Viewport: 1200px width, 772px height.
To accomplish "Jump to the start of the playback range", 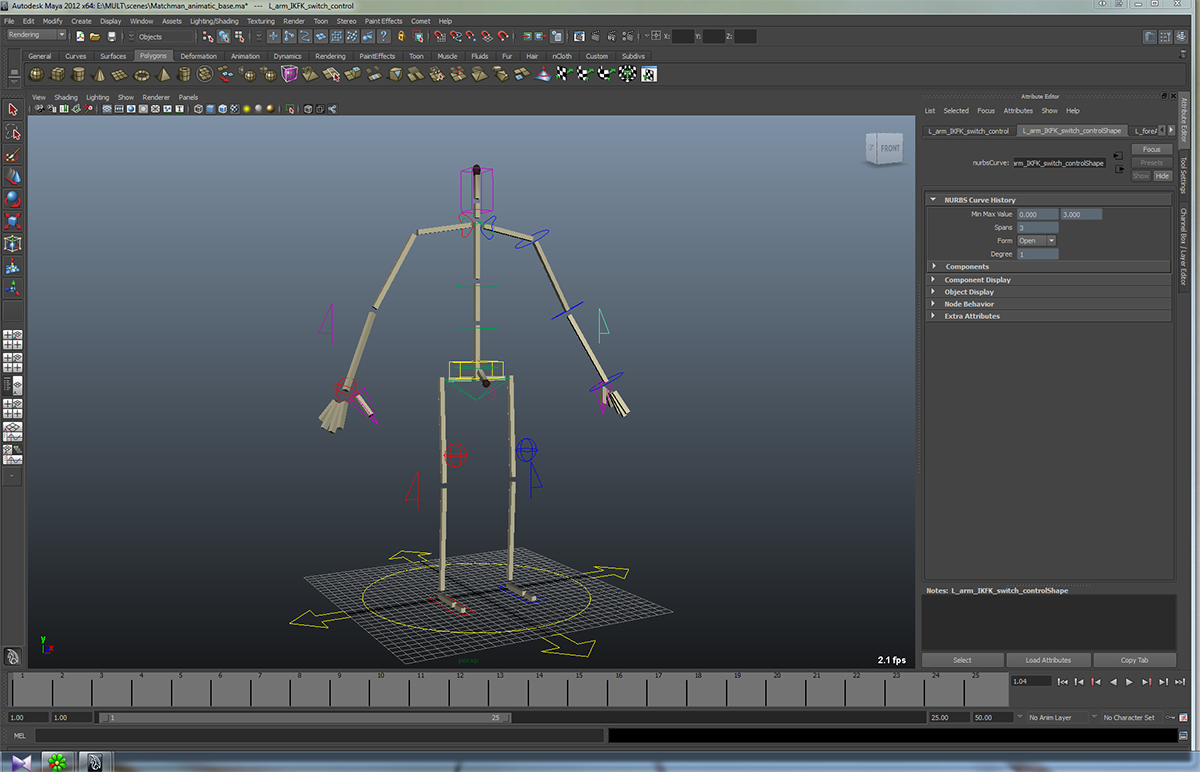I will [x=1062, y=681].
